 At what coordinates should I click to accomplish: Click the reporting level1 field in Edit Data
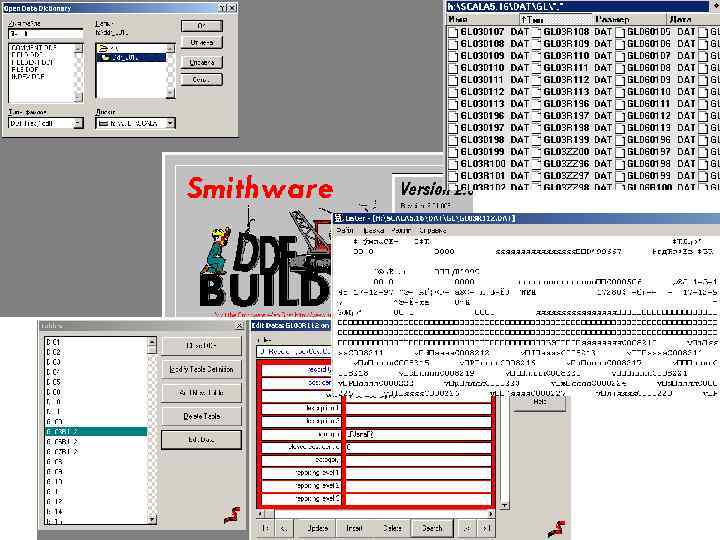pyautogui.click(x=418, y=472)
